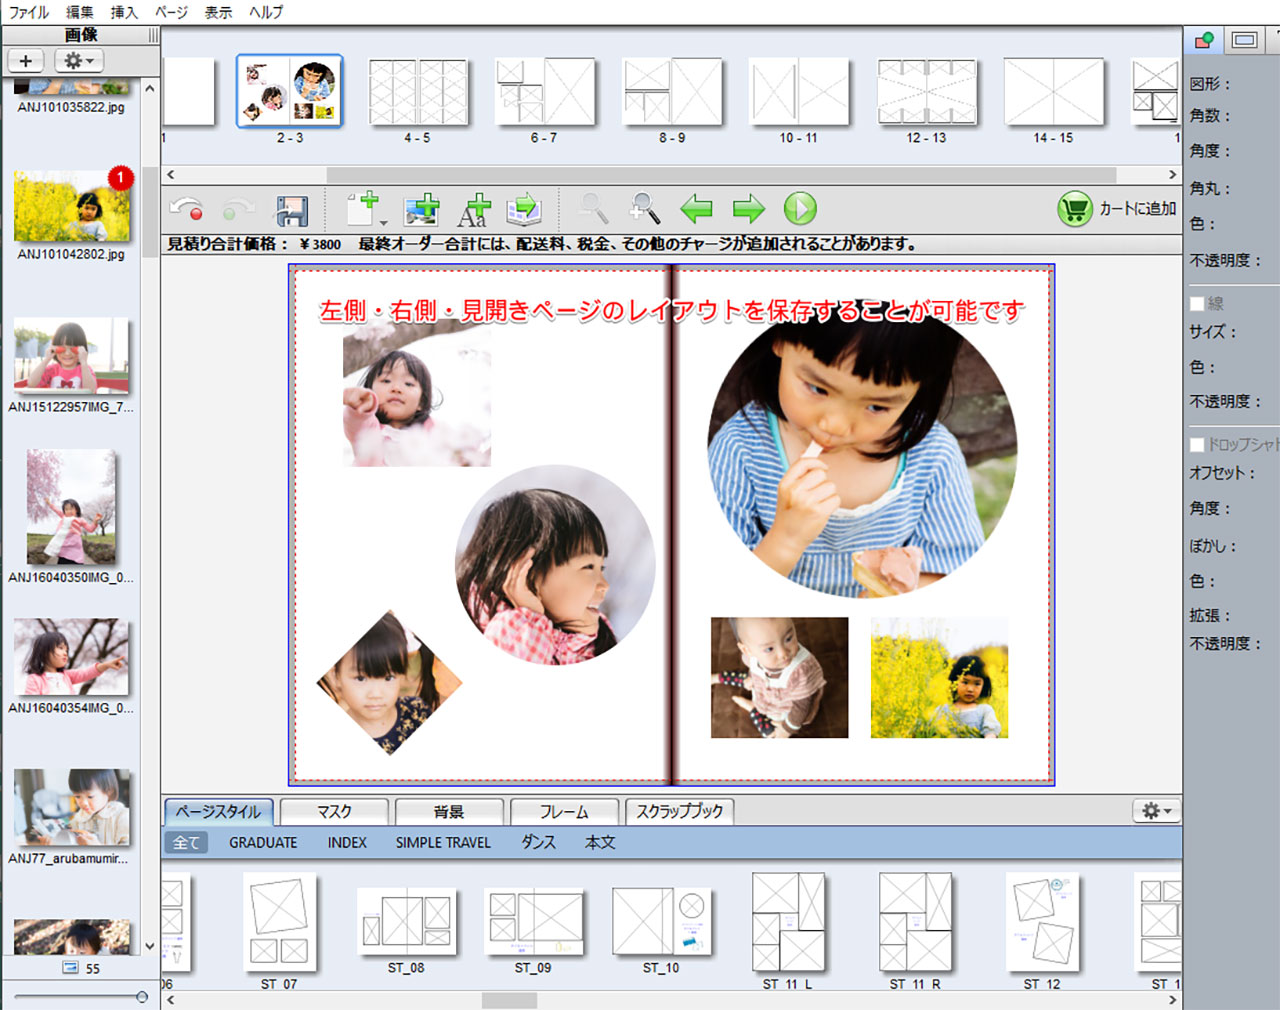The width and height of the screenshot is (1280, 1010).
Task: Select page thumbnail 2 - 3
Action: [290, 92]
